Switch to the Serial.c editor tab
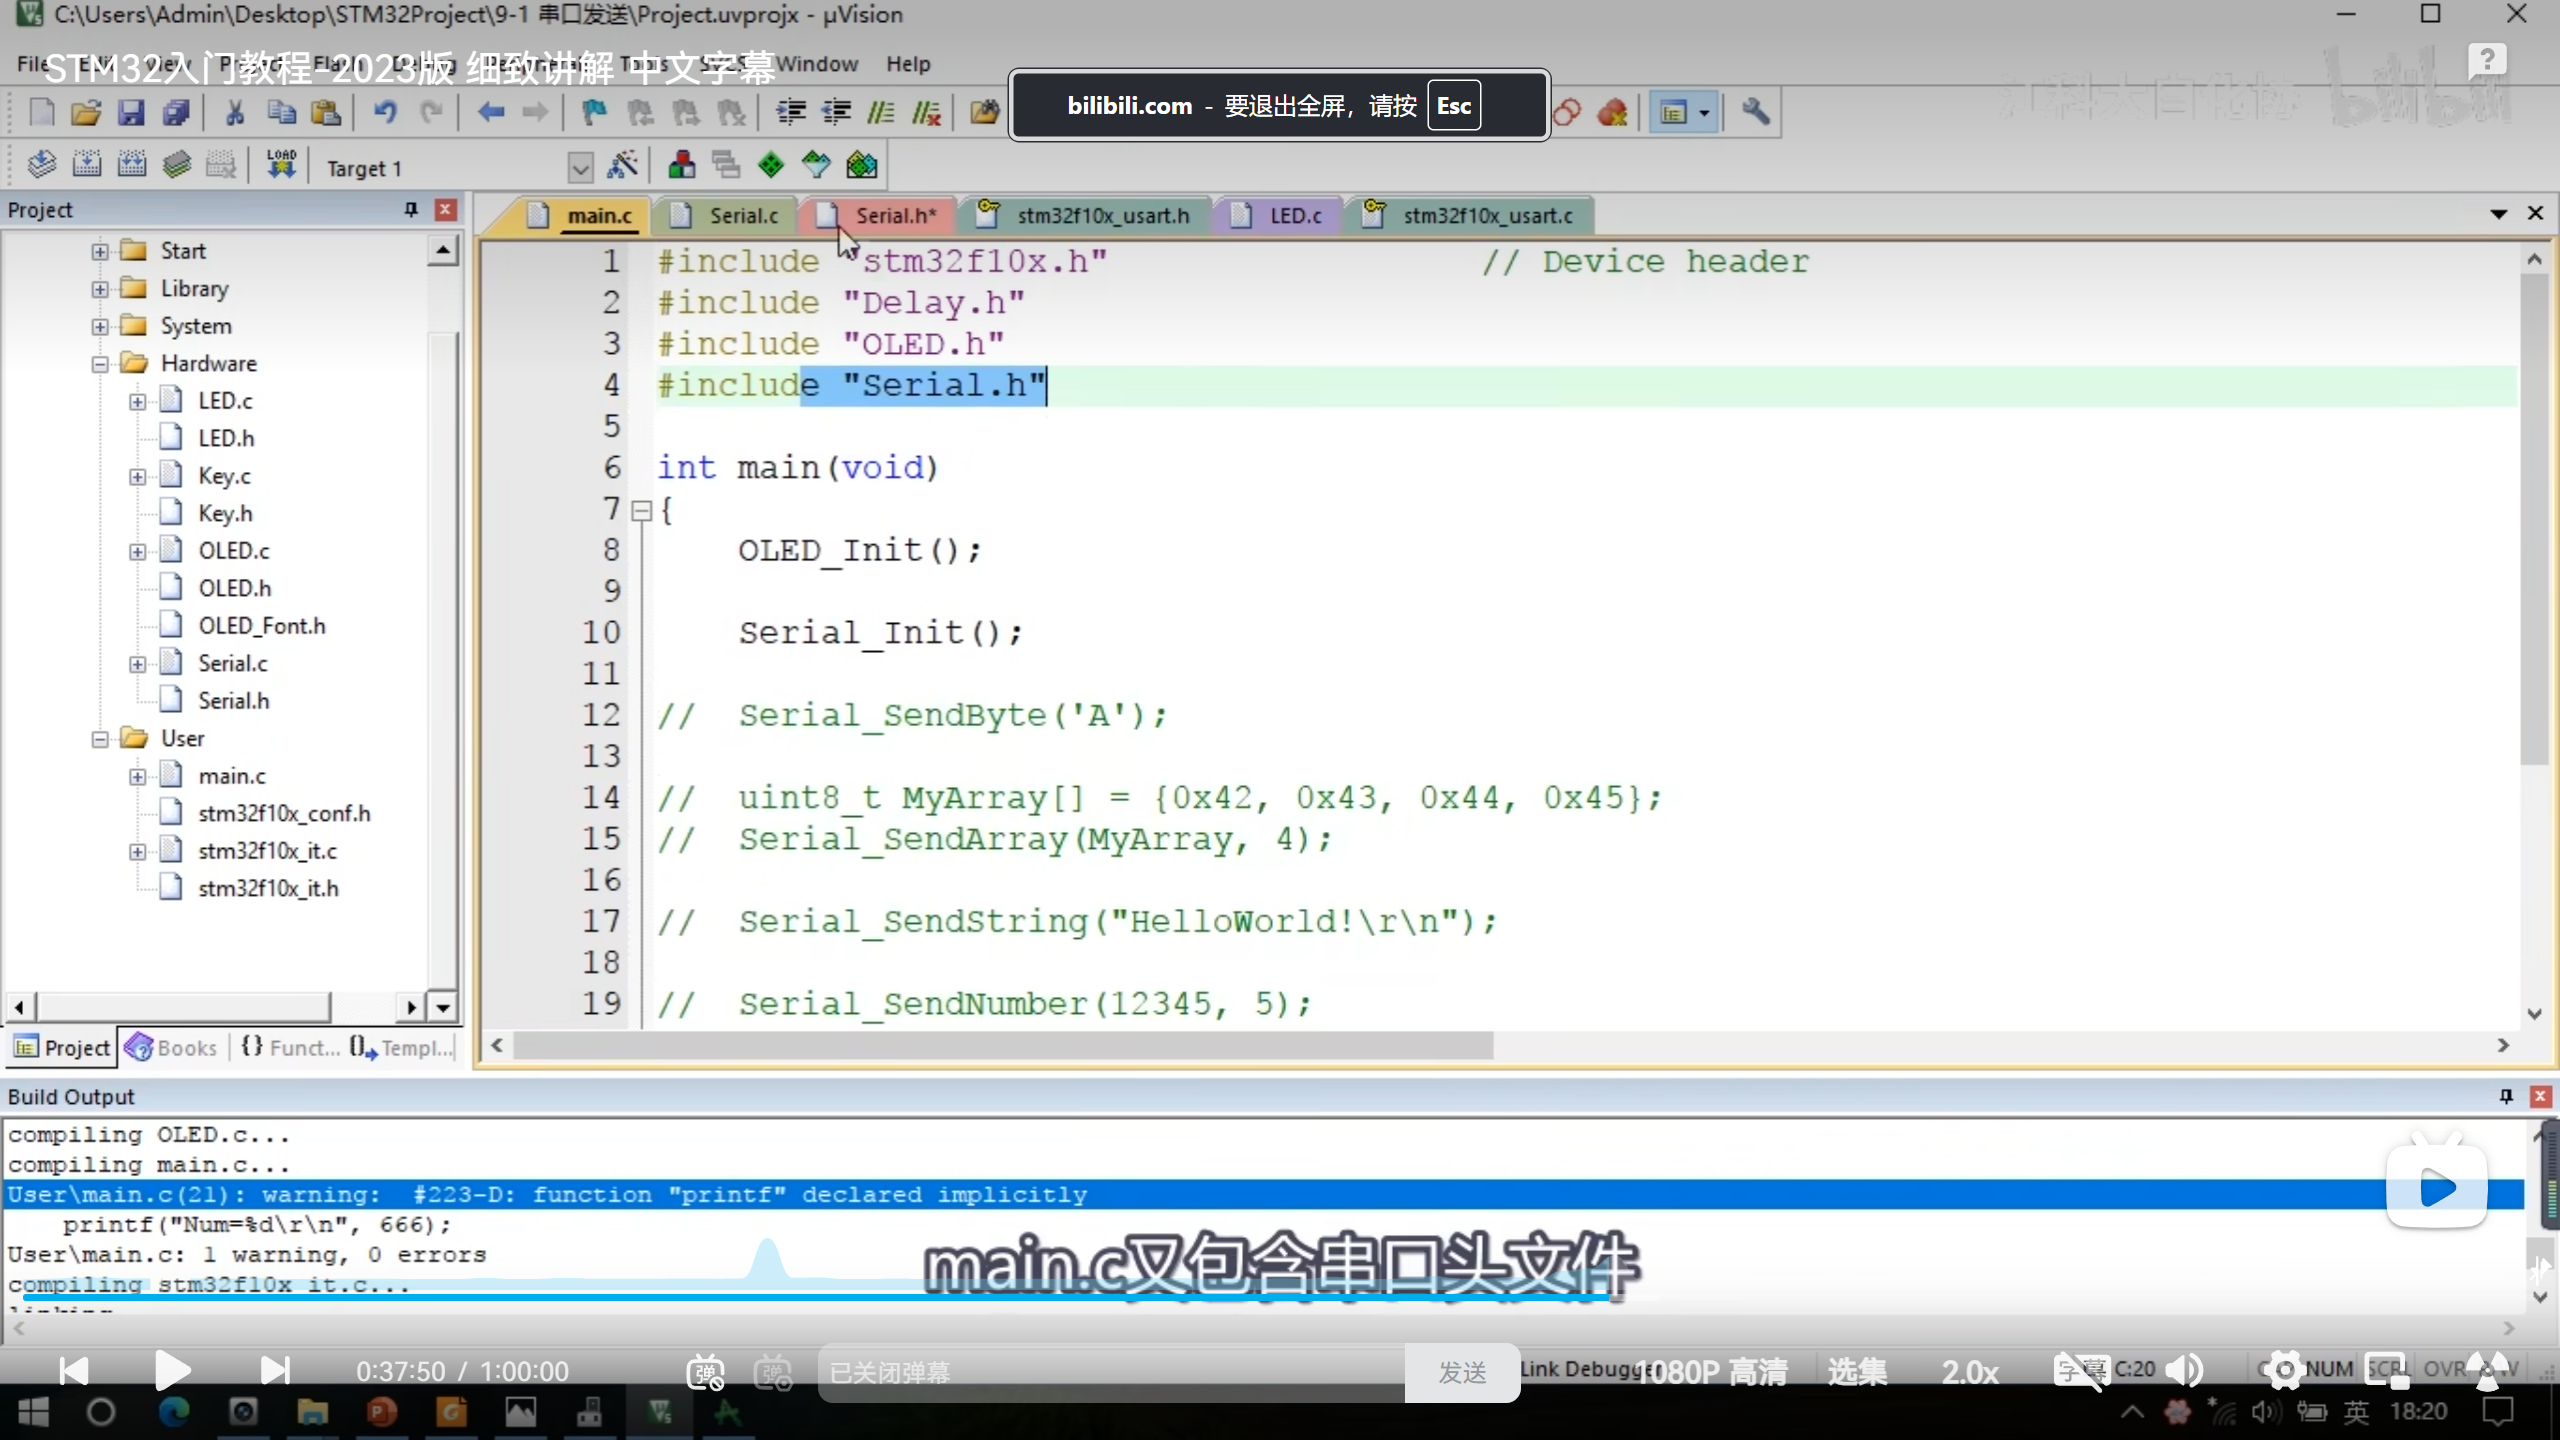Screen dimensions: 2560x1440 (742, 216)
